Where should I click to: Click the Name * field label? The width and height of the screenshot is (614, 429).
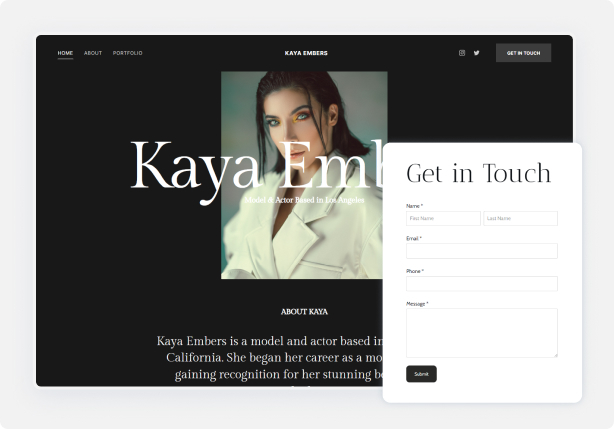414,206
